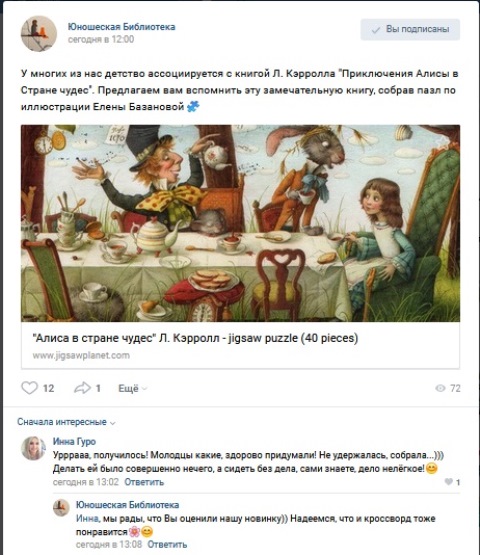Open Инна Гуро's profile name link
This screenshot has height=555, width=480.
[x=74, y=441]
